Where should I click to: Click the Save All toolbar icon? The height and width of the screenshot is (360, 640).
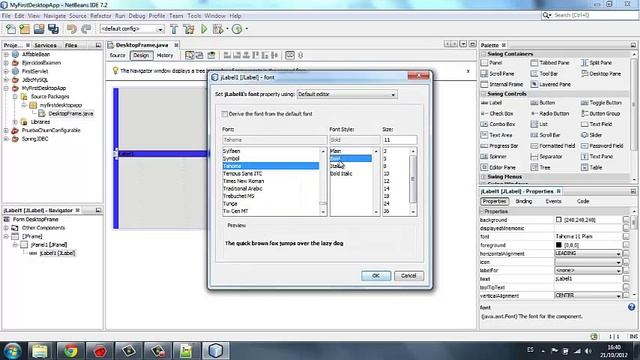pyautogui.click(x=53, y=29)
